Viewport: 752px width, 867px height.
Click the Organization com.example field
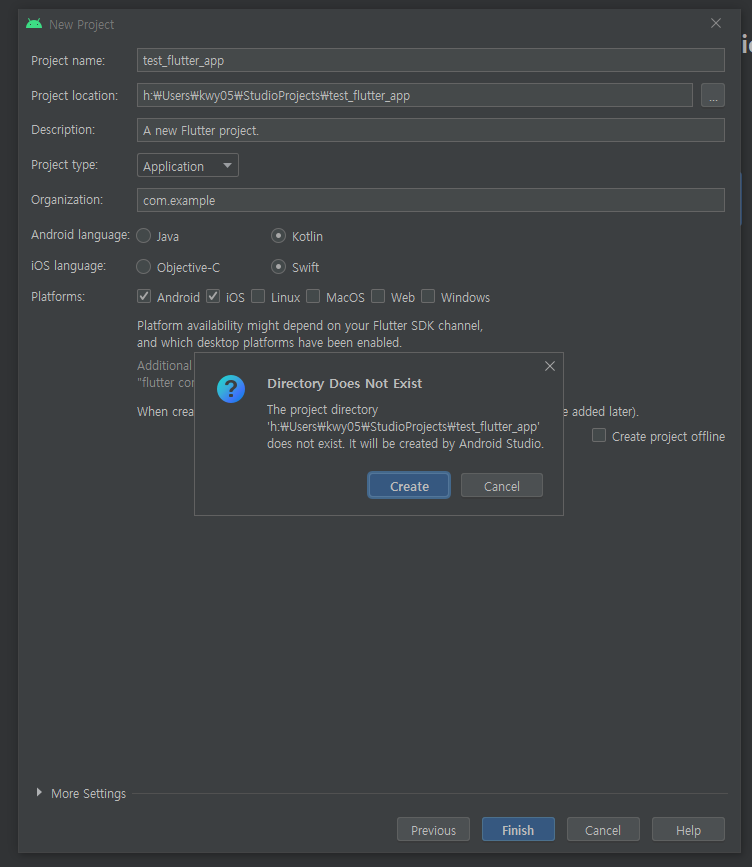(431, 200)
